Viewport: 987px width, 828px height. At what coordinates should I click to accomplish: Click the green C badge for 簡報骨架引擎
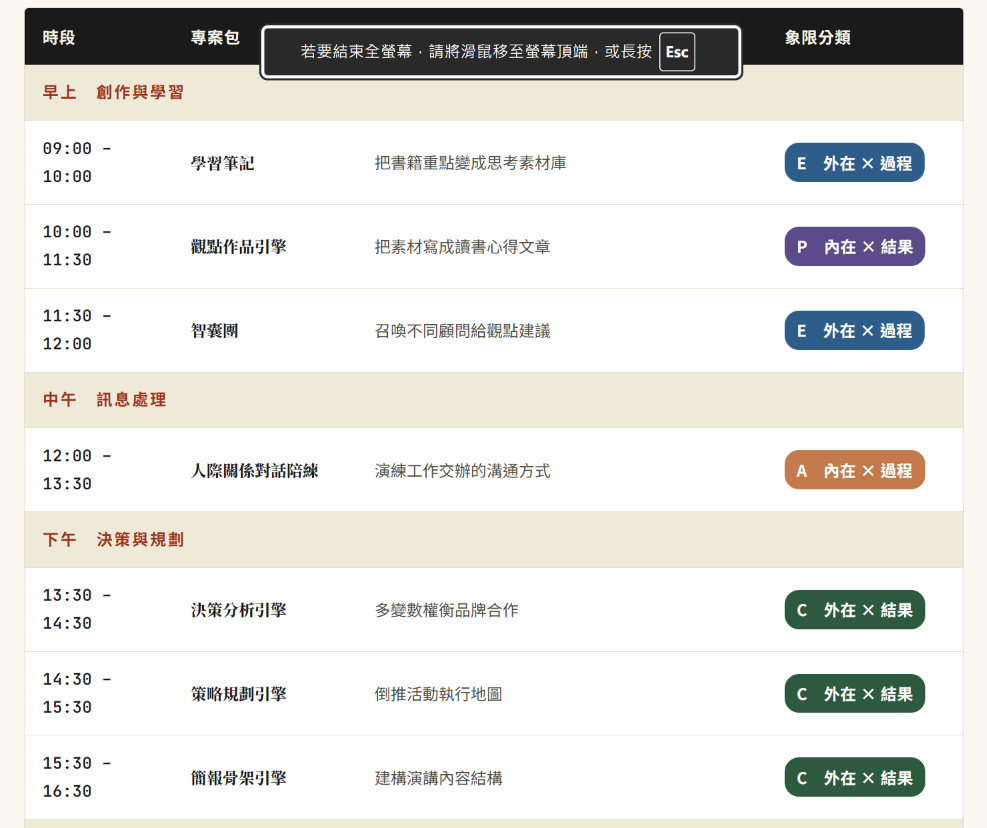[x=854, y=778]
